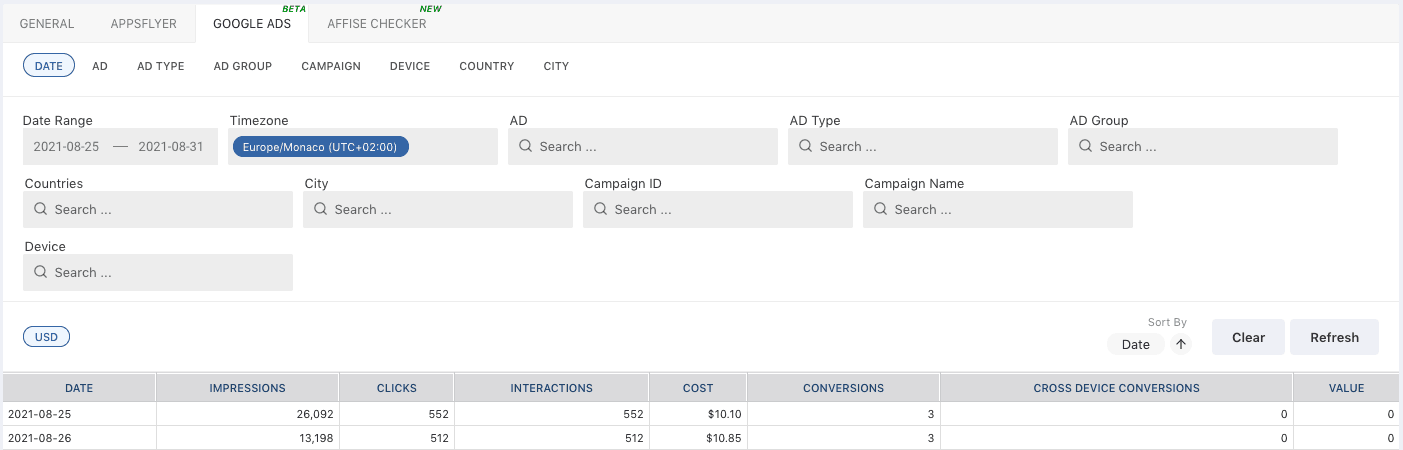Image resolution: width=1403 pixels, height=450 pixels.
Task: Click the AD Group magnifier icon
Action: (x=1086, y=146)
